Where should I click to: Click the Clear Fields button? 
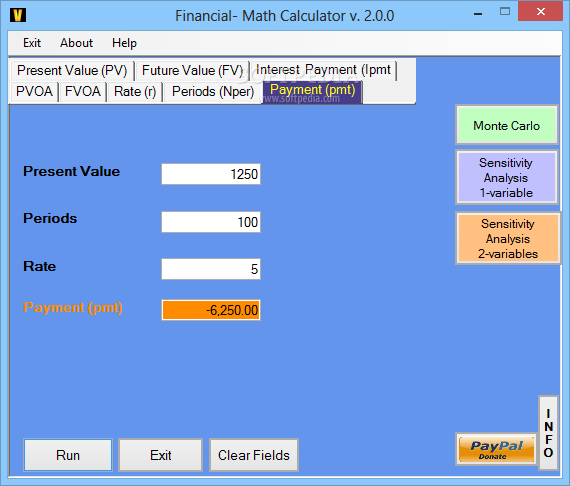click(x=254, y=455)
